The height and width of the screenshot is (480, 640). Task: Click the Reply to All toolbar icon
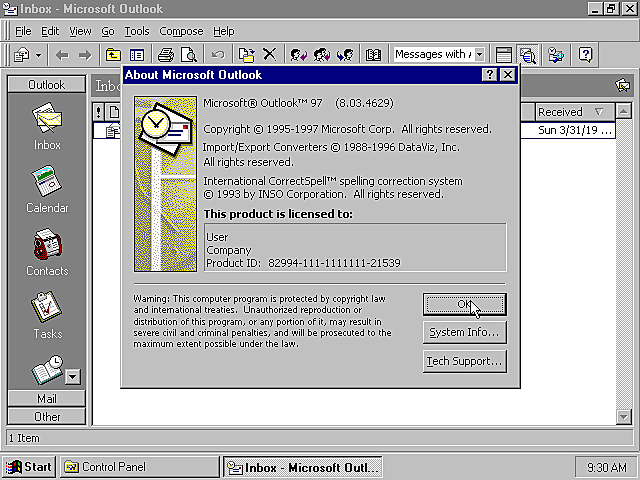click(322, 55)
